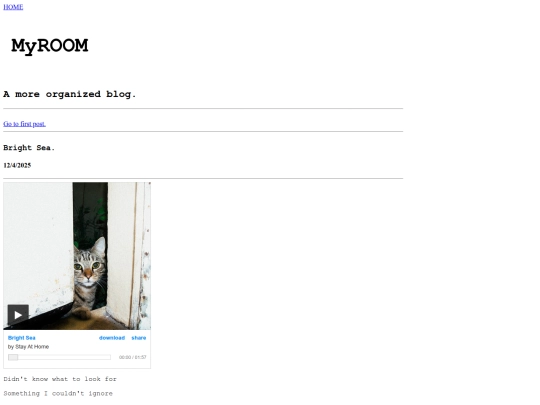Open the share option in the player
540x405 pixels.
click(x=139, y=338)
